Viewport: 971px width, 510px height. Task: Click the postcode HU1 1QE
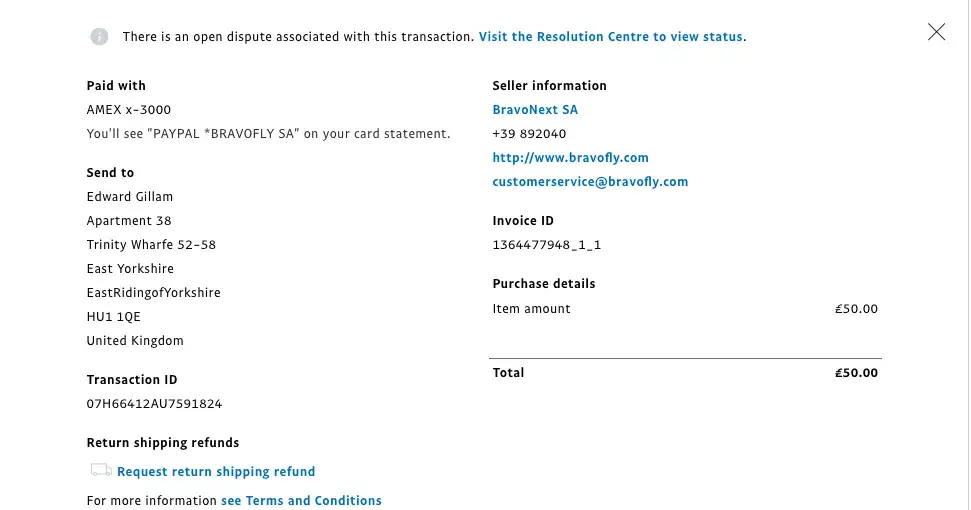tap(114, 317)
